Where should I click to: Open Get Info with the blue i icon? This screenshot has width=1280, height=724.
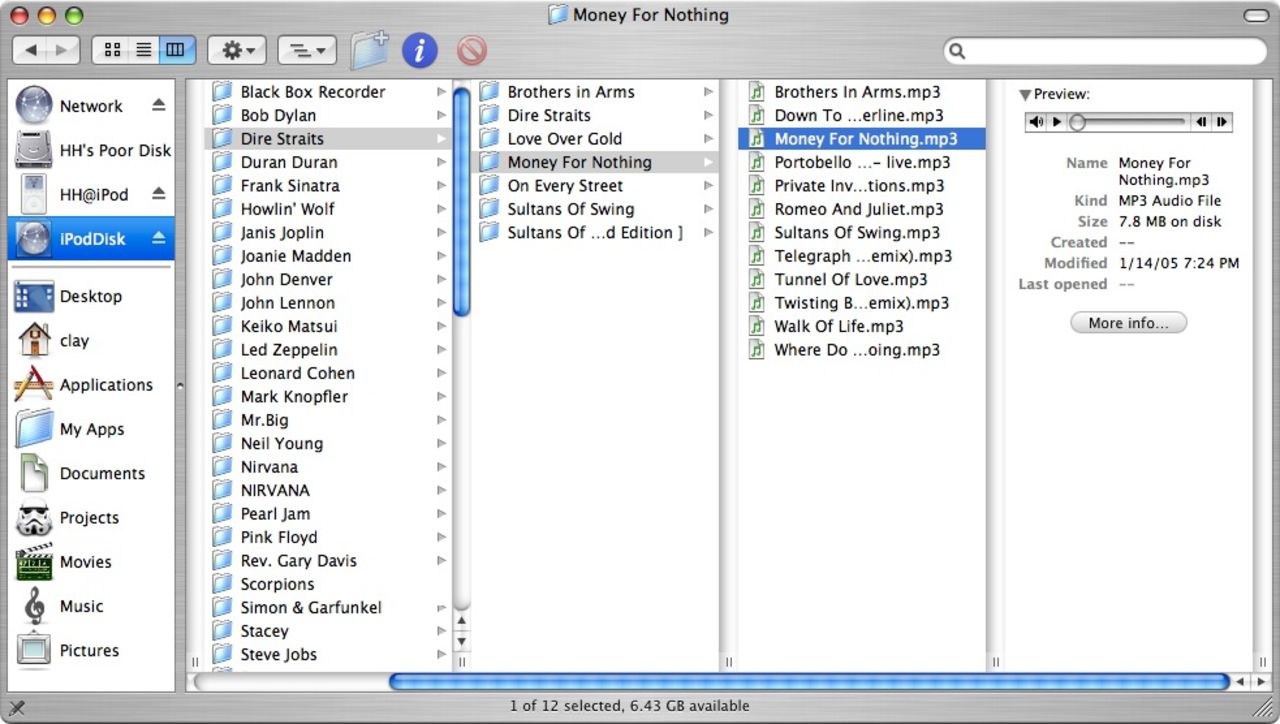420,50
